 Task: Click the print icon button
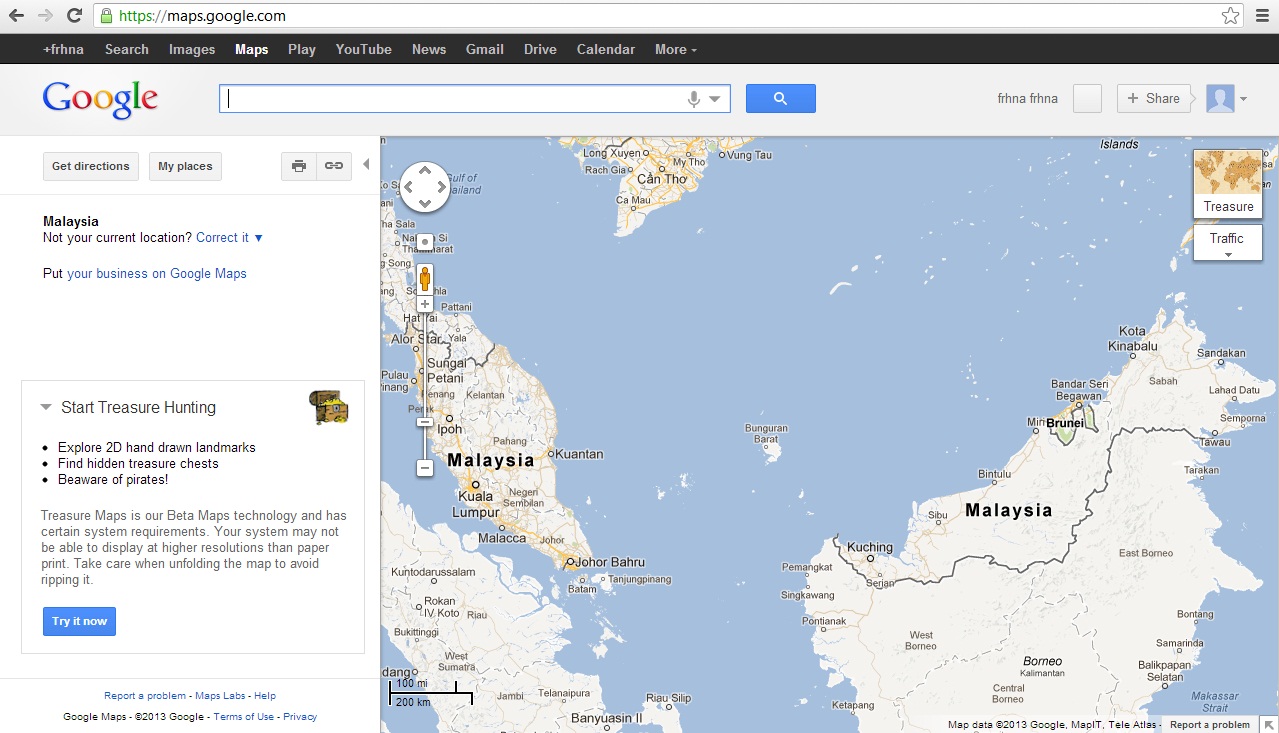[299, 166]
